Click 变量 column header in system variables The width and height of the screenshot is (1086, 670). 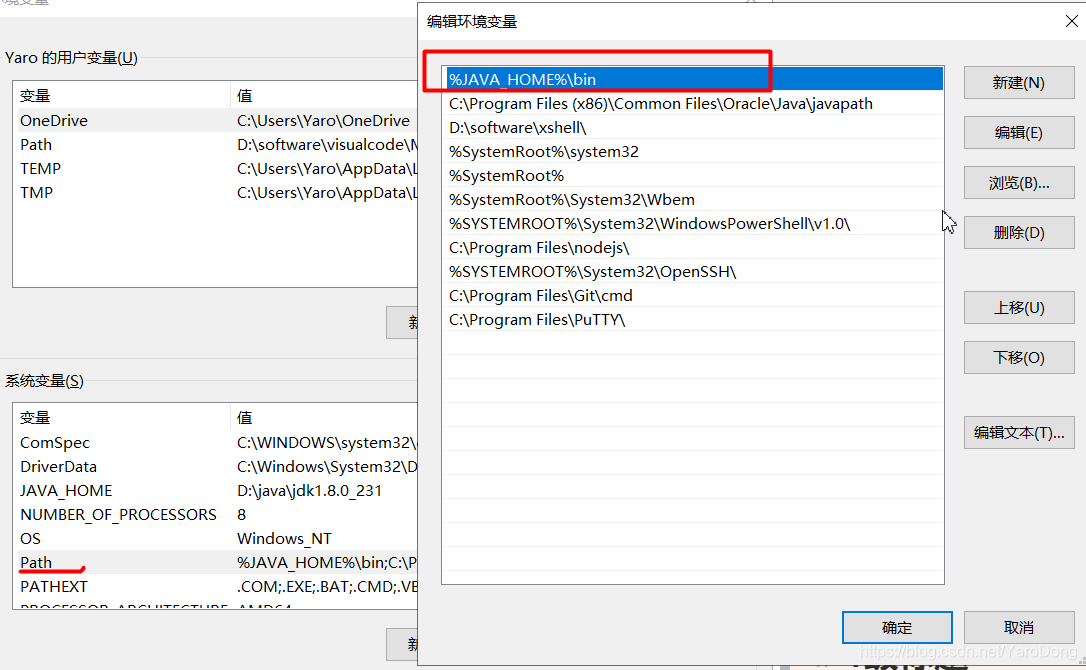(x=123, y=418)
